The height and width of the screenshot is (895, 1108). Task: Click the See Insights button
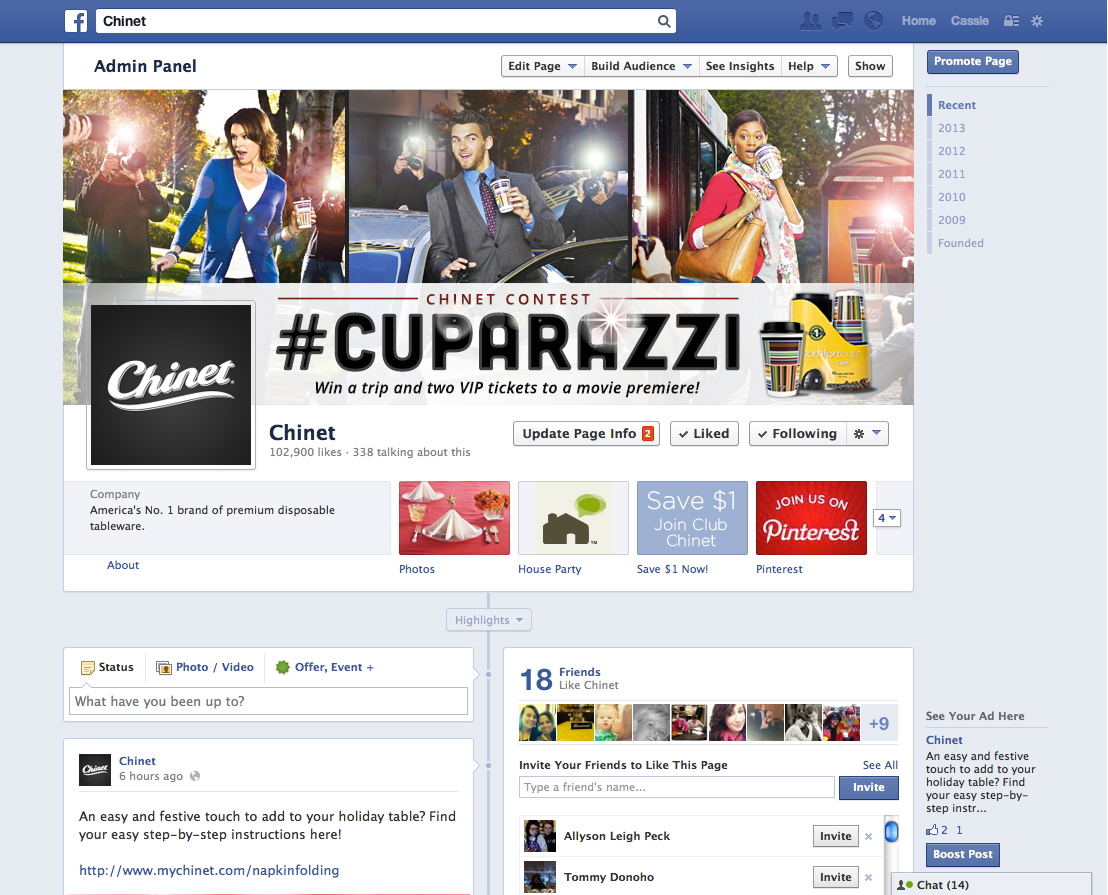click(741, 66)
